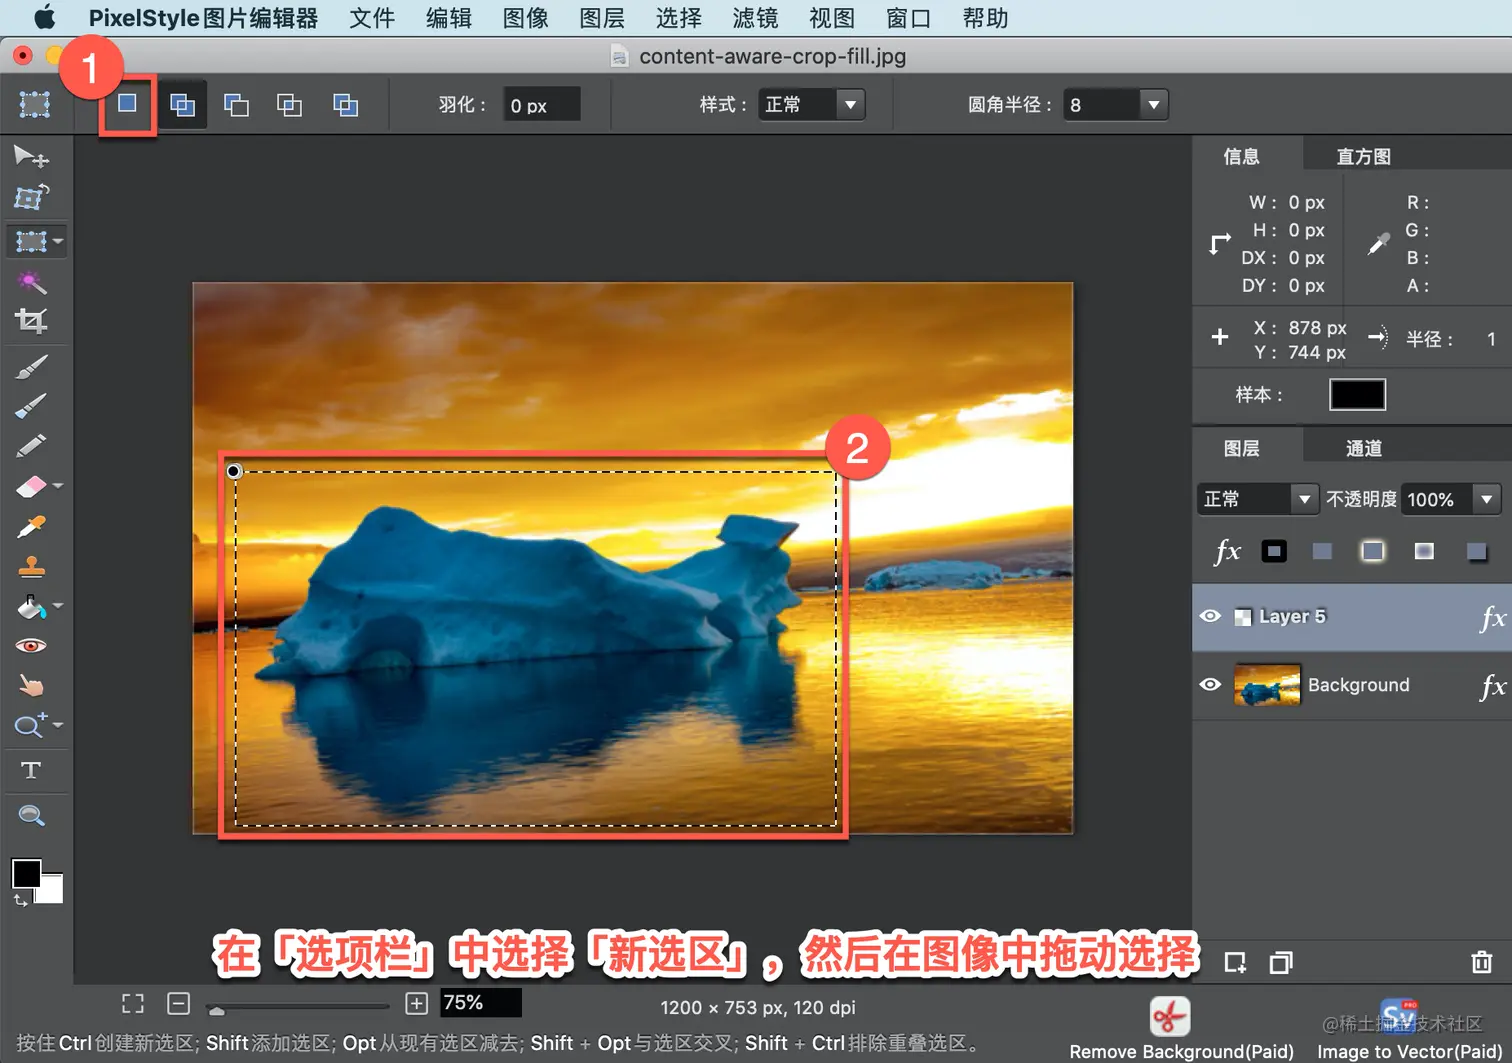Expand the Eraser tool variants arrow
Viewport: 1512px width, 1063px height.
[58, 486]
